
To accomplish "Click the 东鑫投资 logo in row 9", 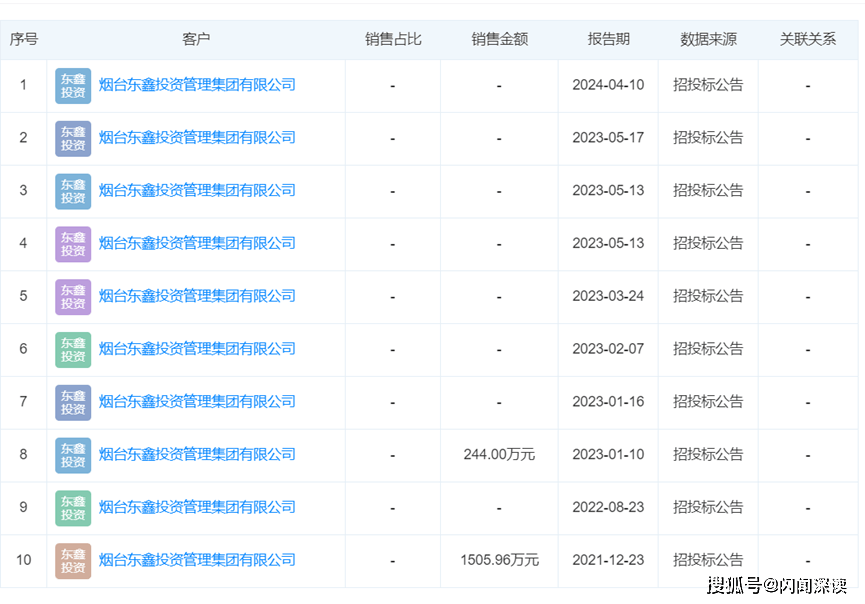I will pos(73,508).
